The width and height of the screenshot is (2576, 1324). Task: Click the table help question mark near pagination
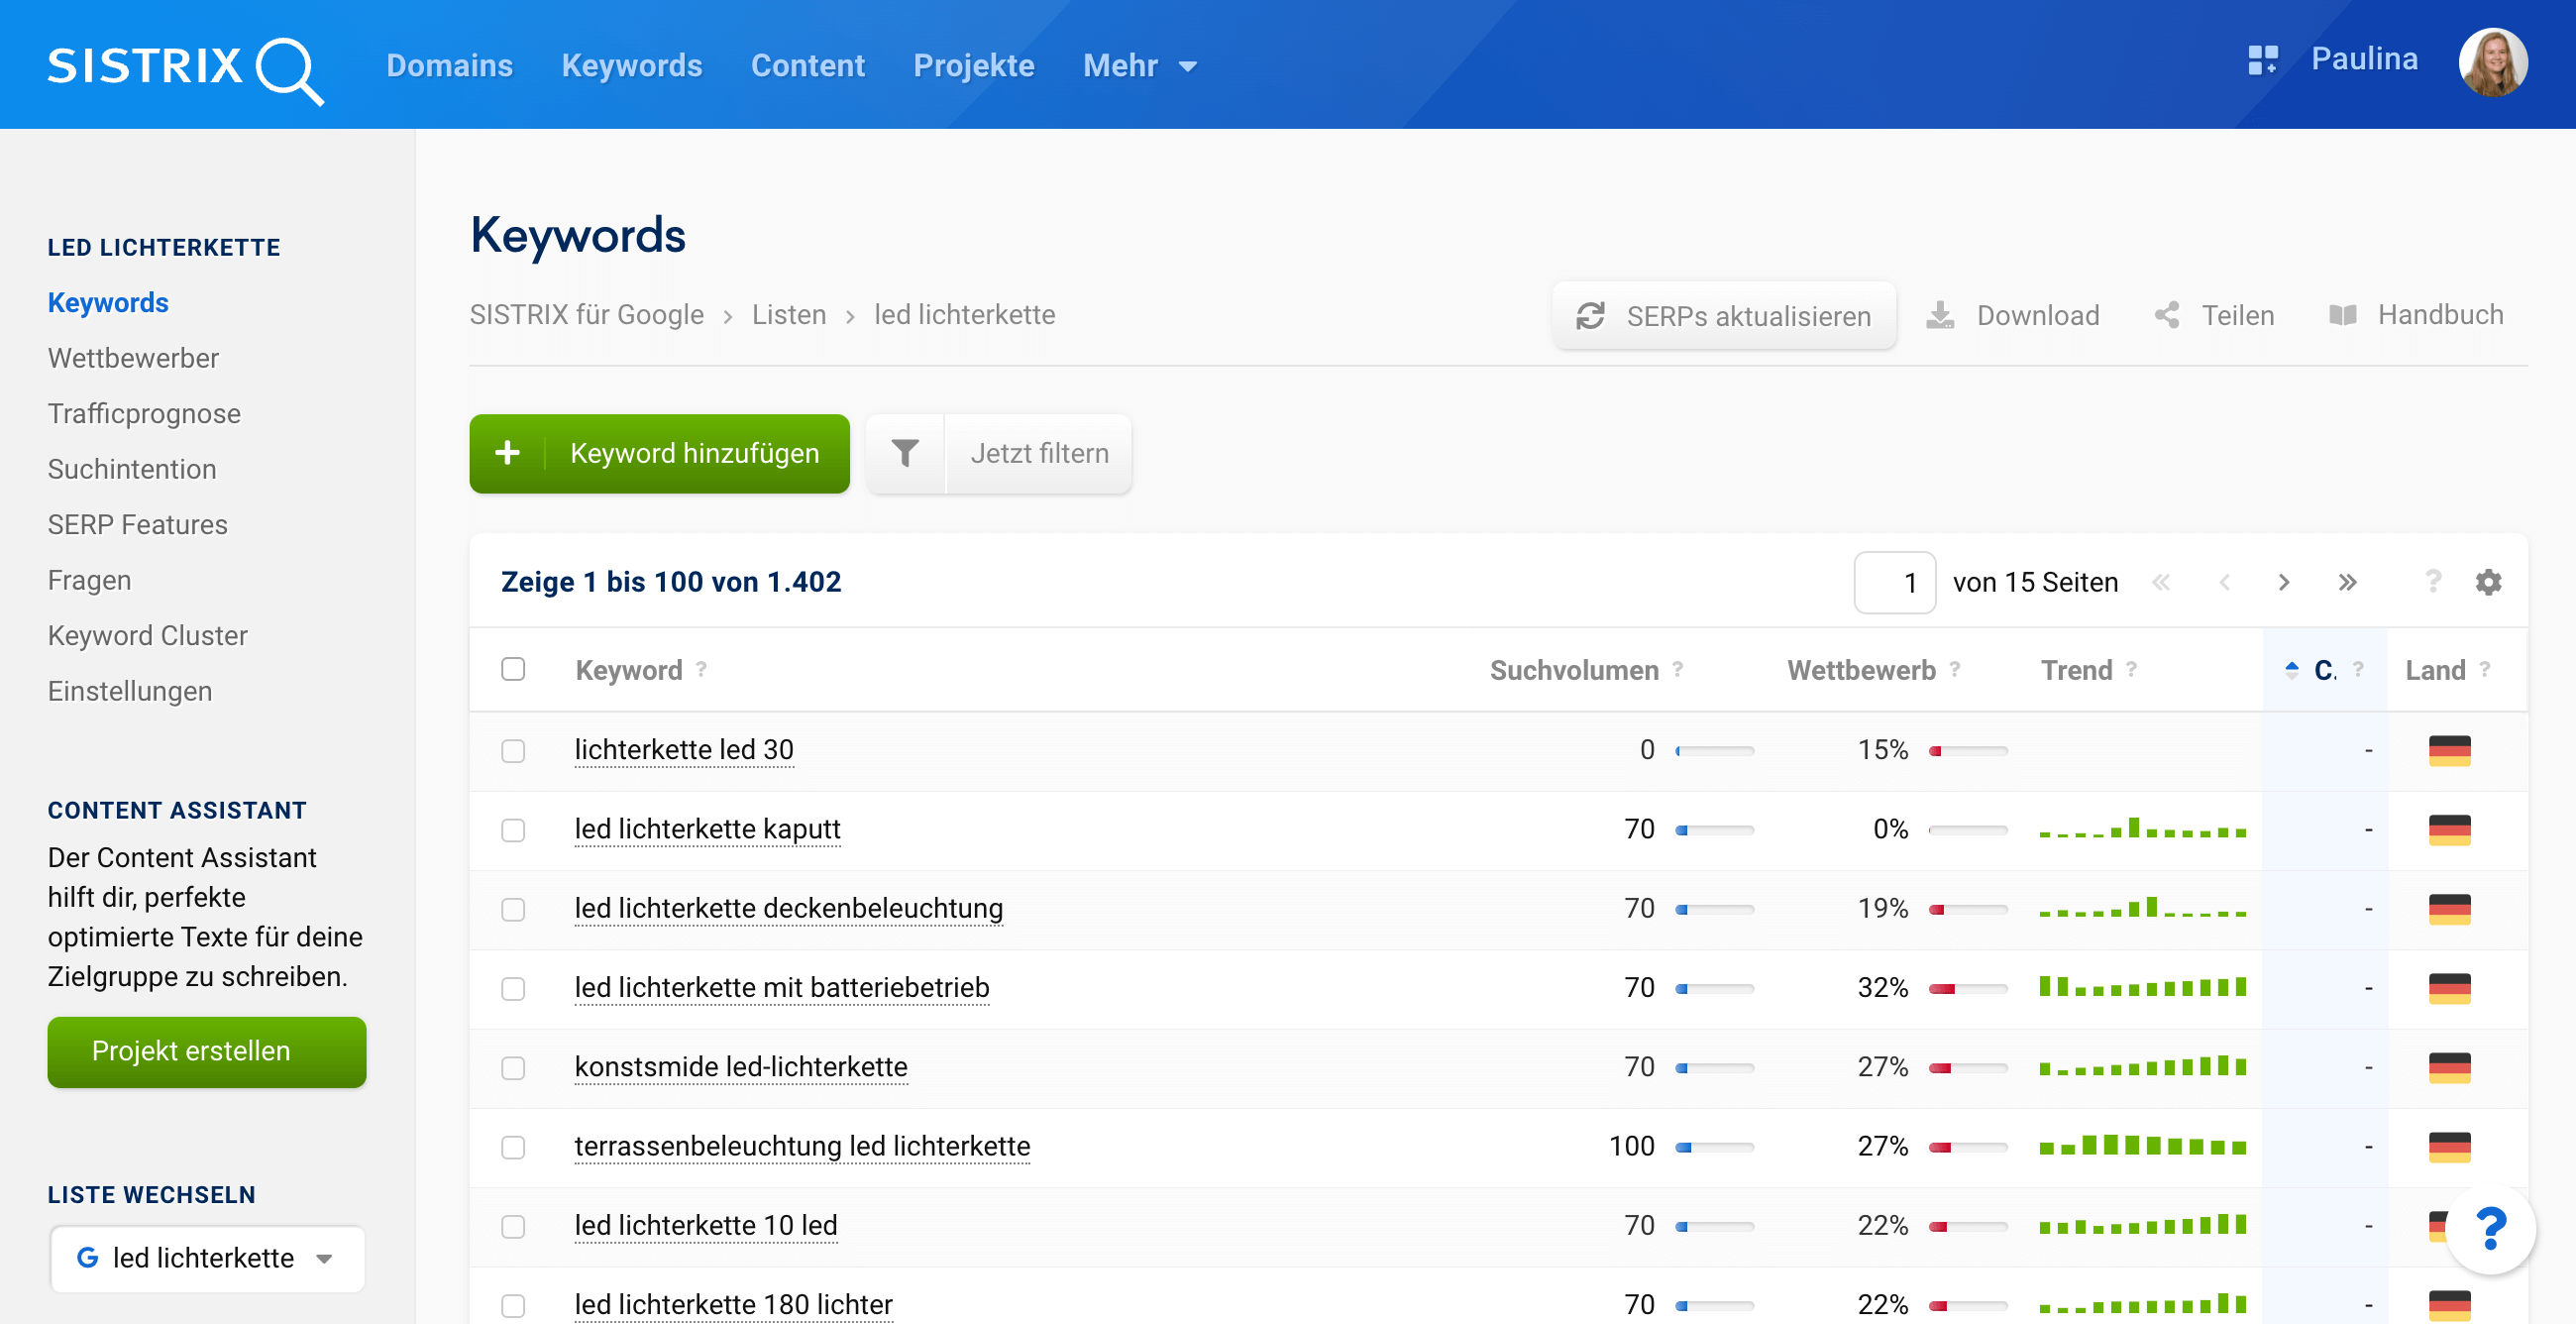[x=2433, y=581]
